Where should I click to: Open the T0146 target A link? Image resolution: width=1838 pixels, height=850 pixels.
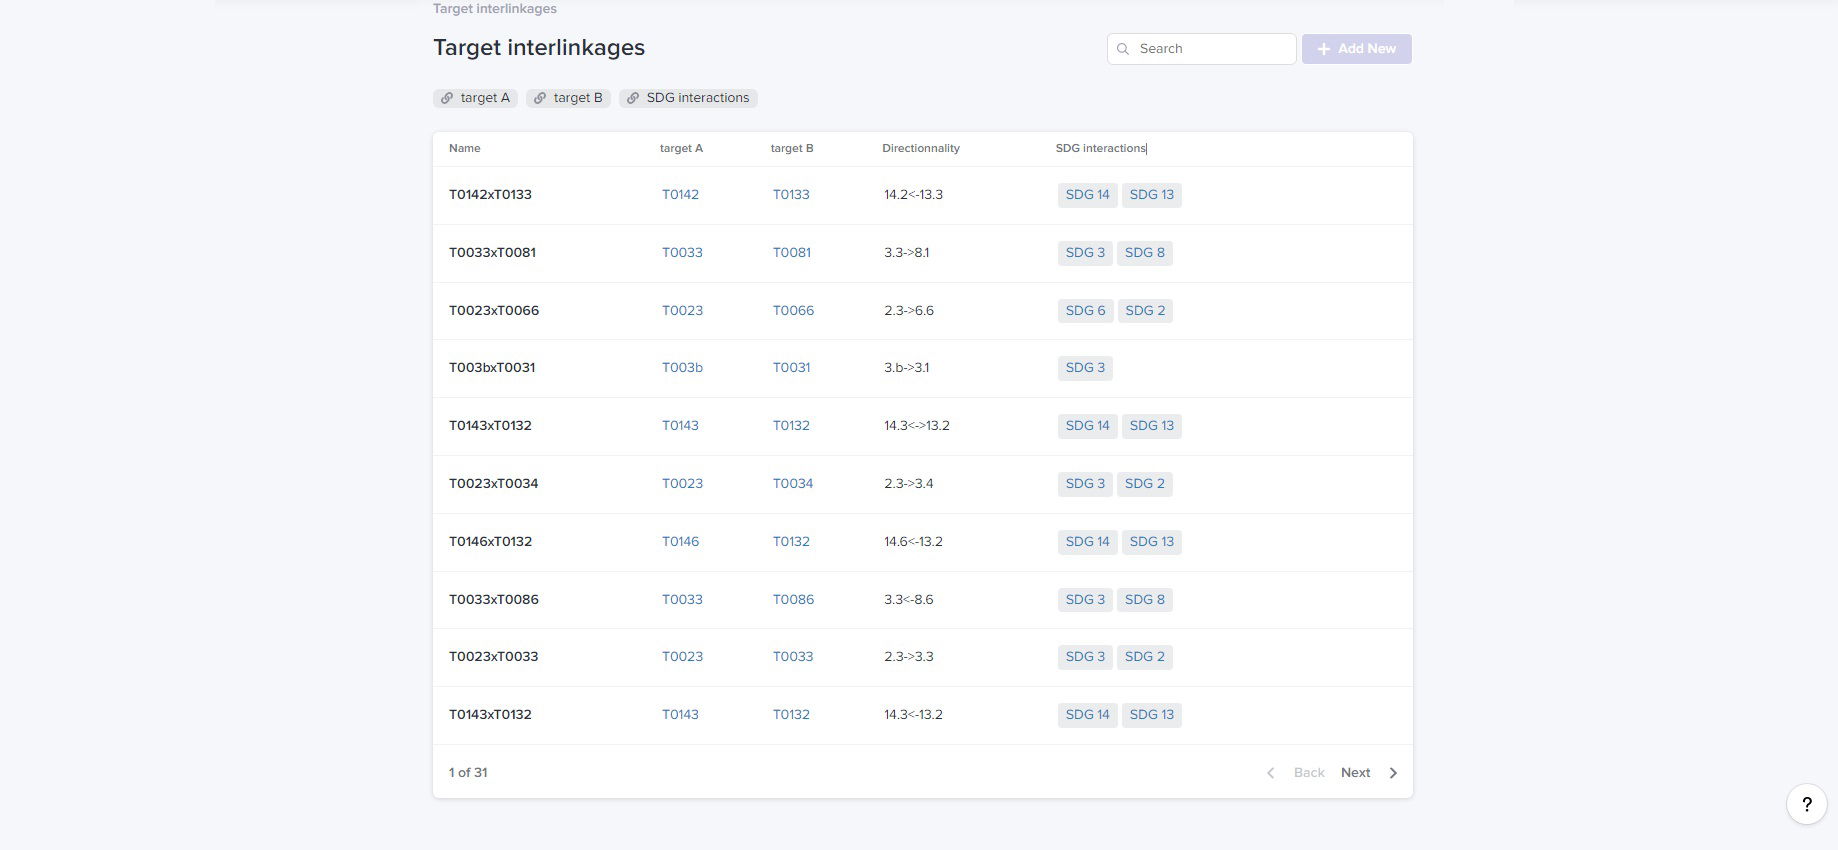click(680, 542)
